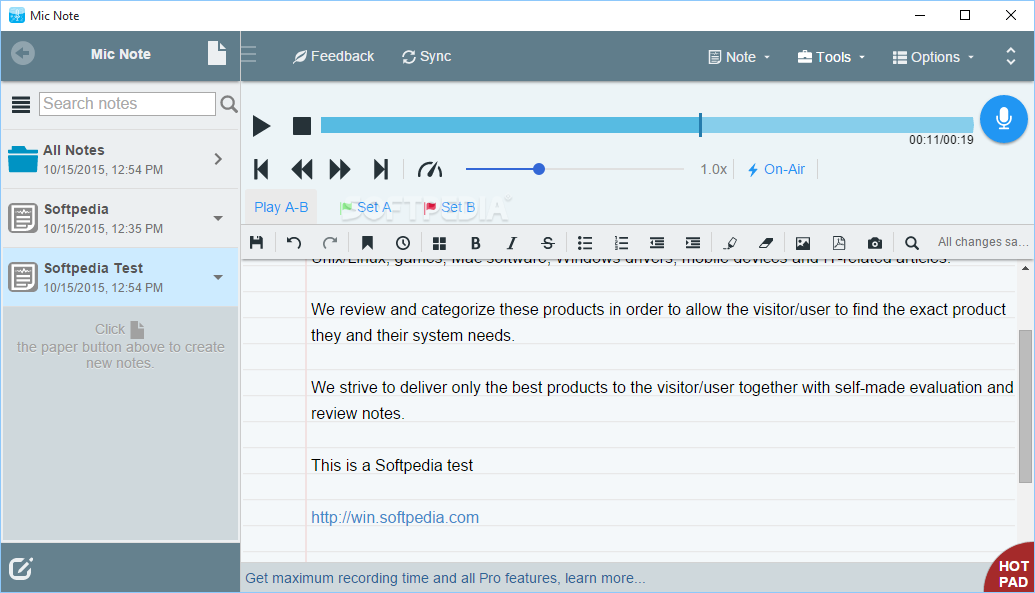Insert an image into the note
Screen dimensions: 1035x593
803,243
